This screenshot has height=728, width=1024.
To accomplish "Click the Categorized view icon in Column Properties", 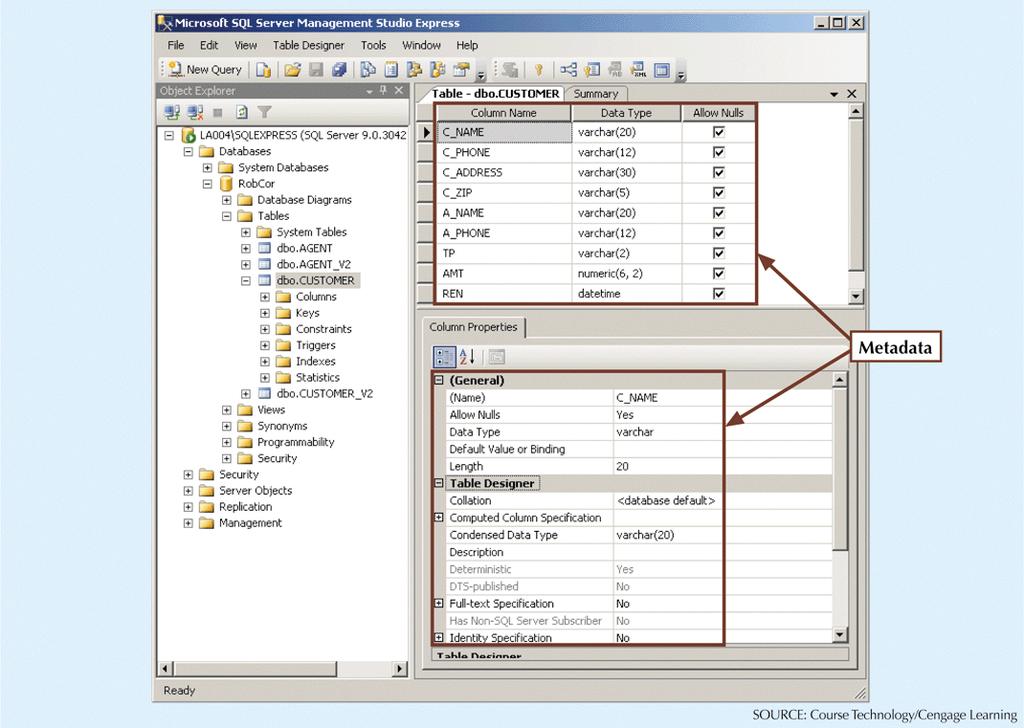I will tap(445, 356).
